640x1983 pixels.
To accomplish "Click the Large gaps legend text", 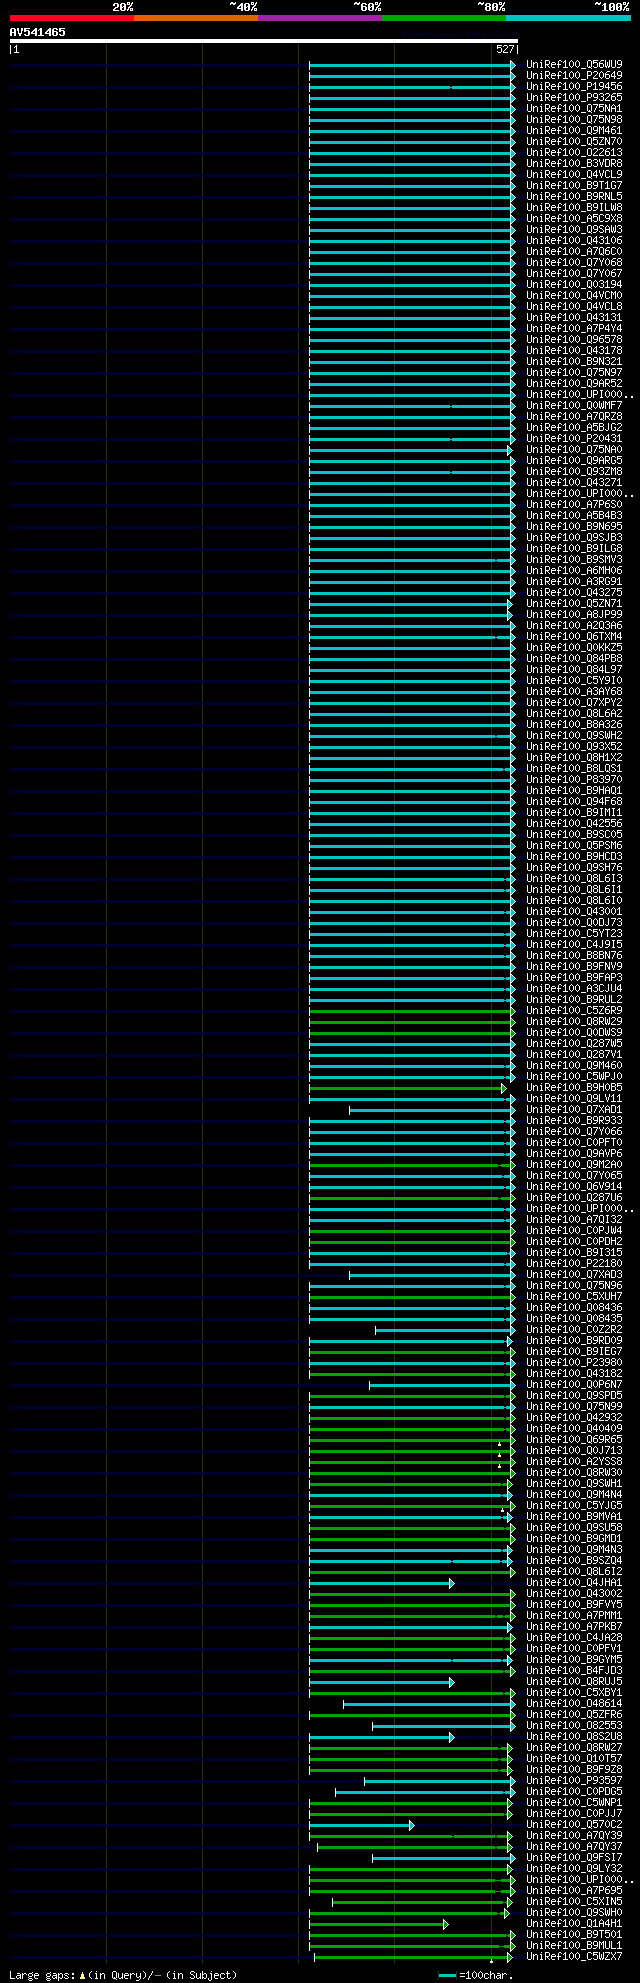I will click(123, 1975).
